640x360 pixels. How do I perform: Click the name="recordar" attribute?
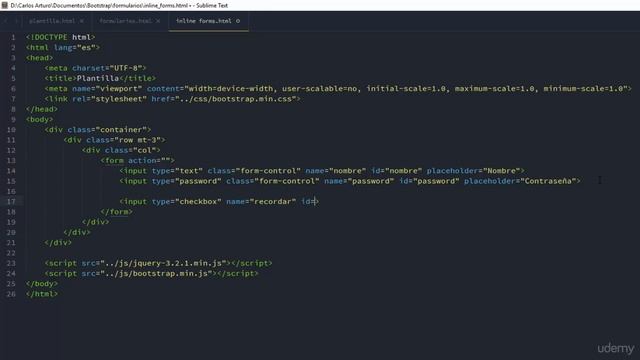[261, 201]
